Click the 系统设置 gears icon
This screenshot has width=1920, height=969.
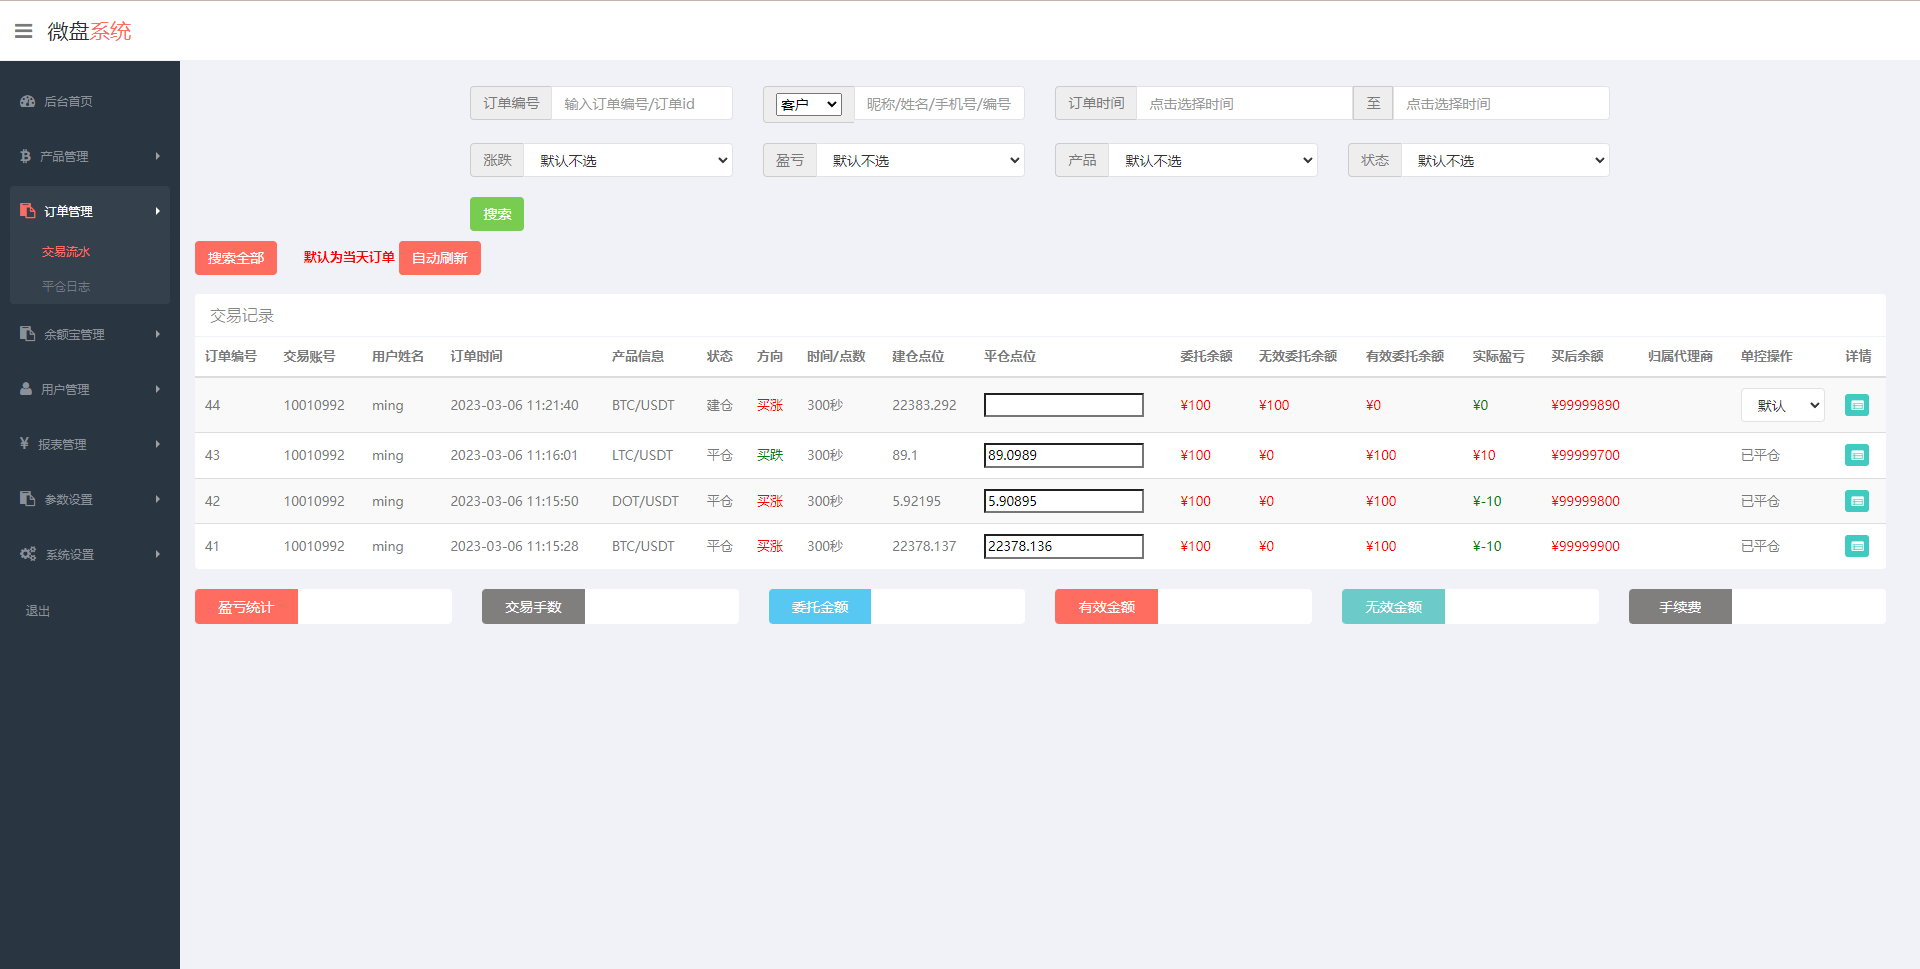(x=28, y=554)
